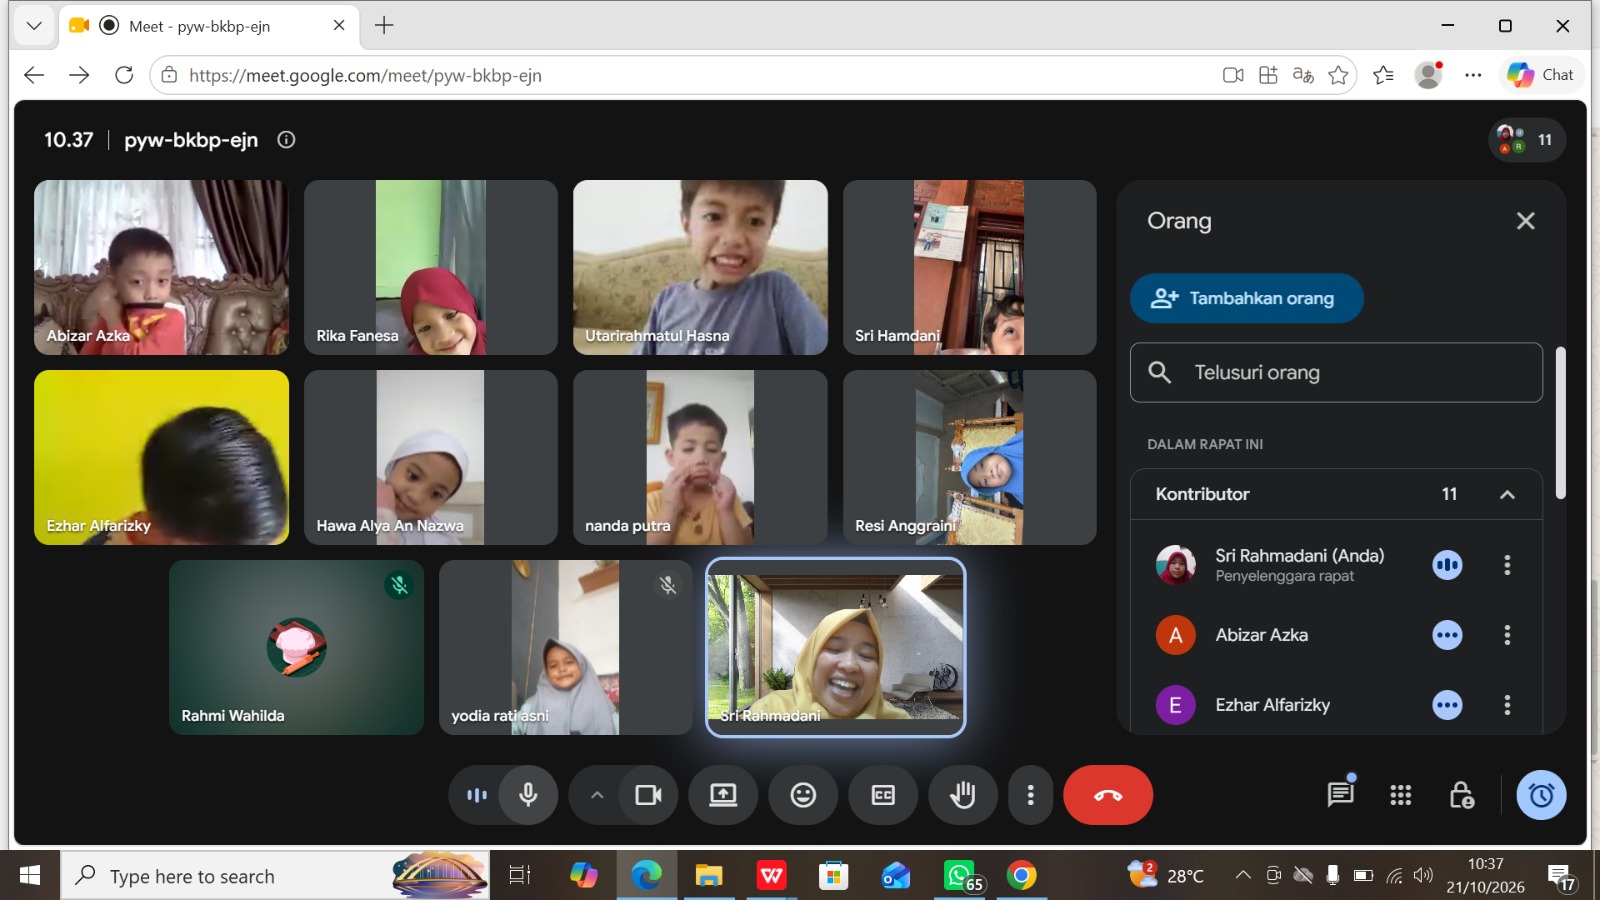This screenshot has height=900, width=1600.
Task: Start screen presentation with Present now icon
Action: (723, 795)
